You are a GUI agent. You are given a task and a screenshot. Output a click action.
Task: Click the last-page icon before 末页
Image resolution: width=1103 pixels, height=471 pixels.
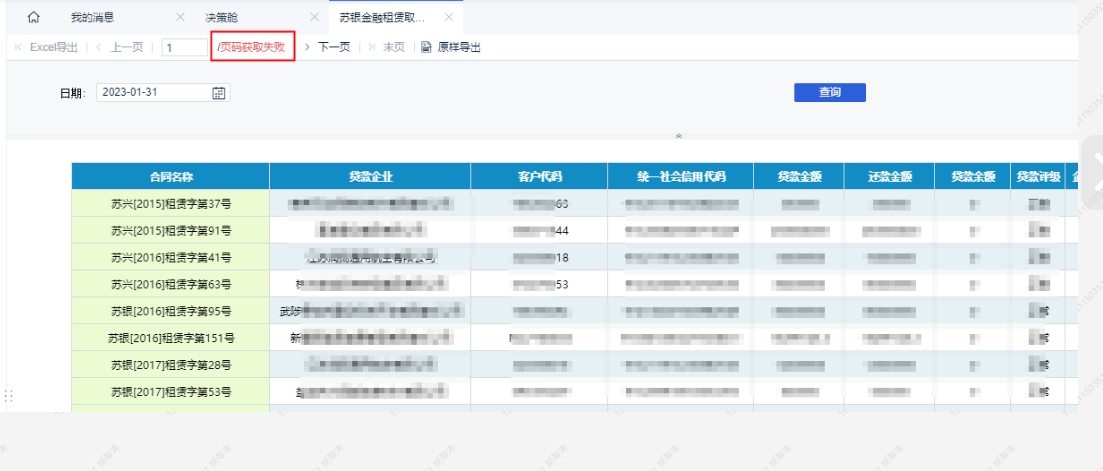pyautogui.click(x=371, y=47)
